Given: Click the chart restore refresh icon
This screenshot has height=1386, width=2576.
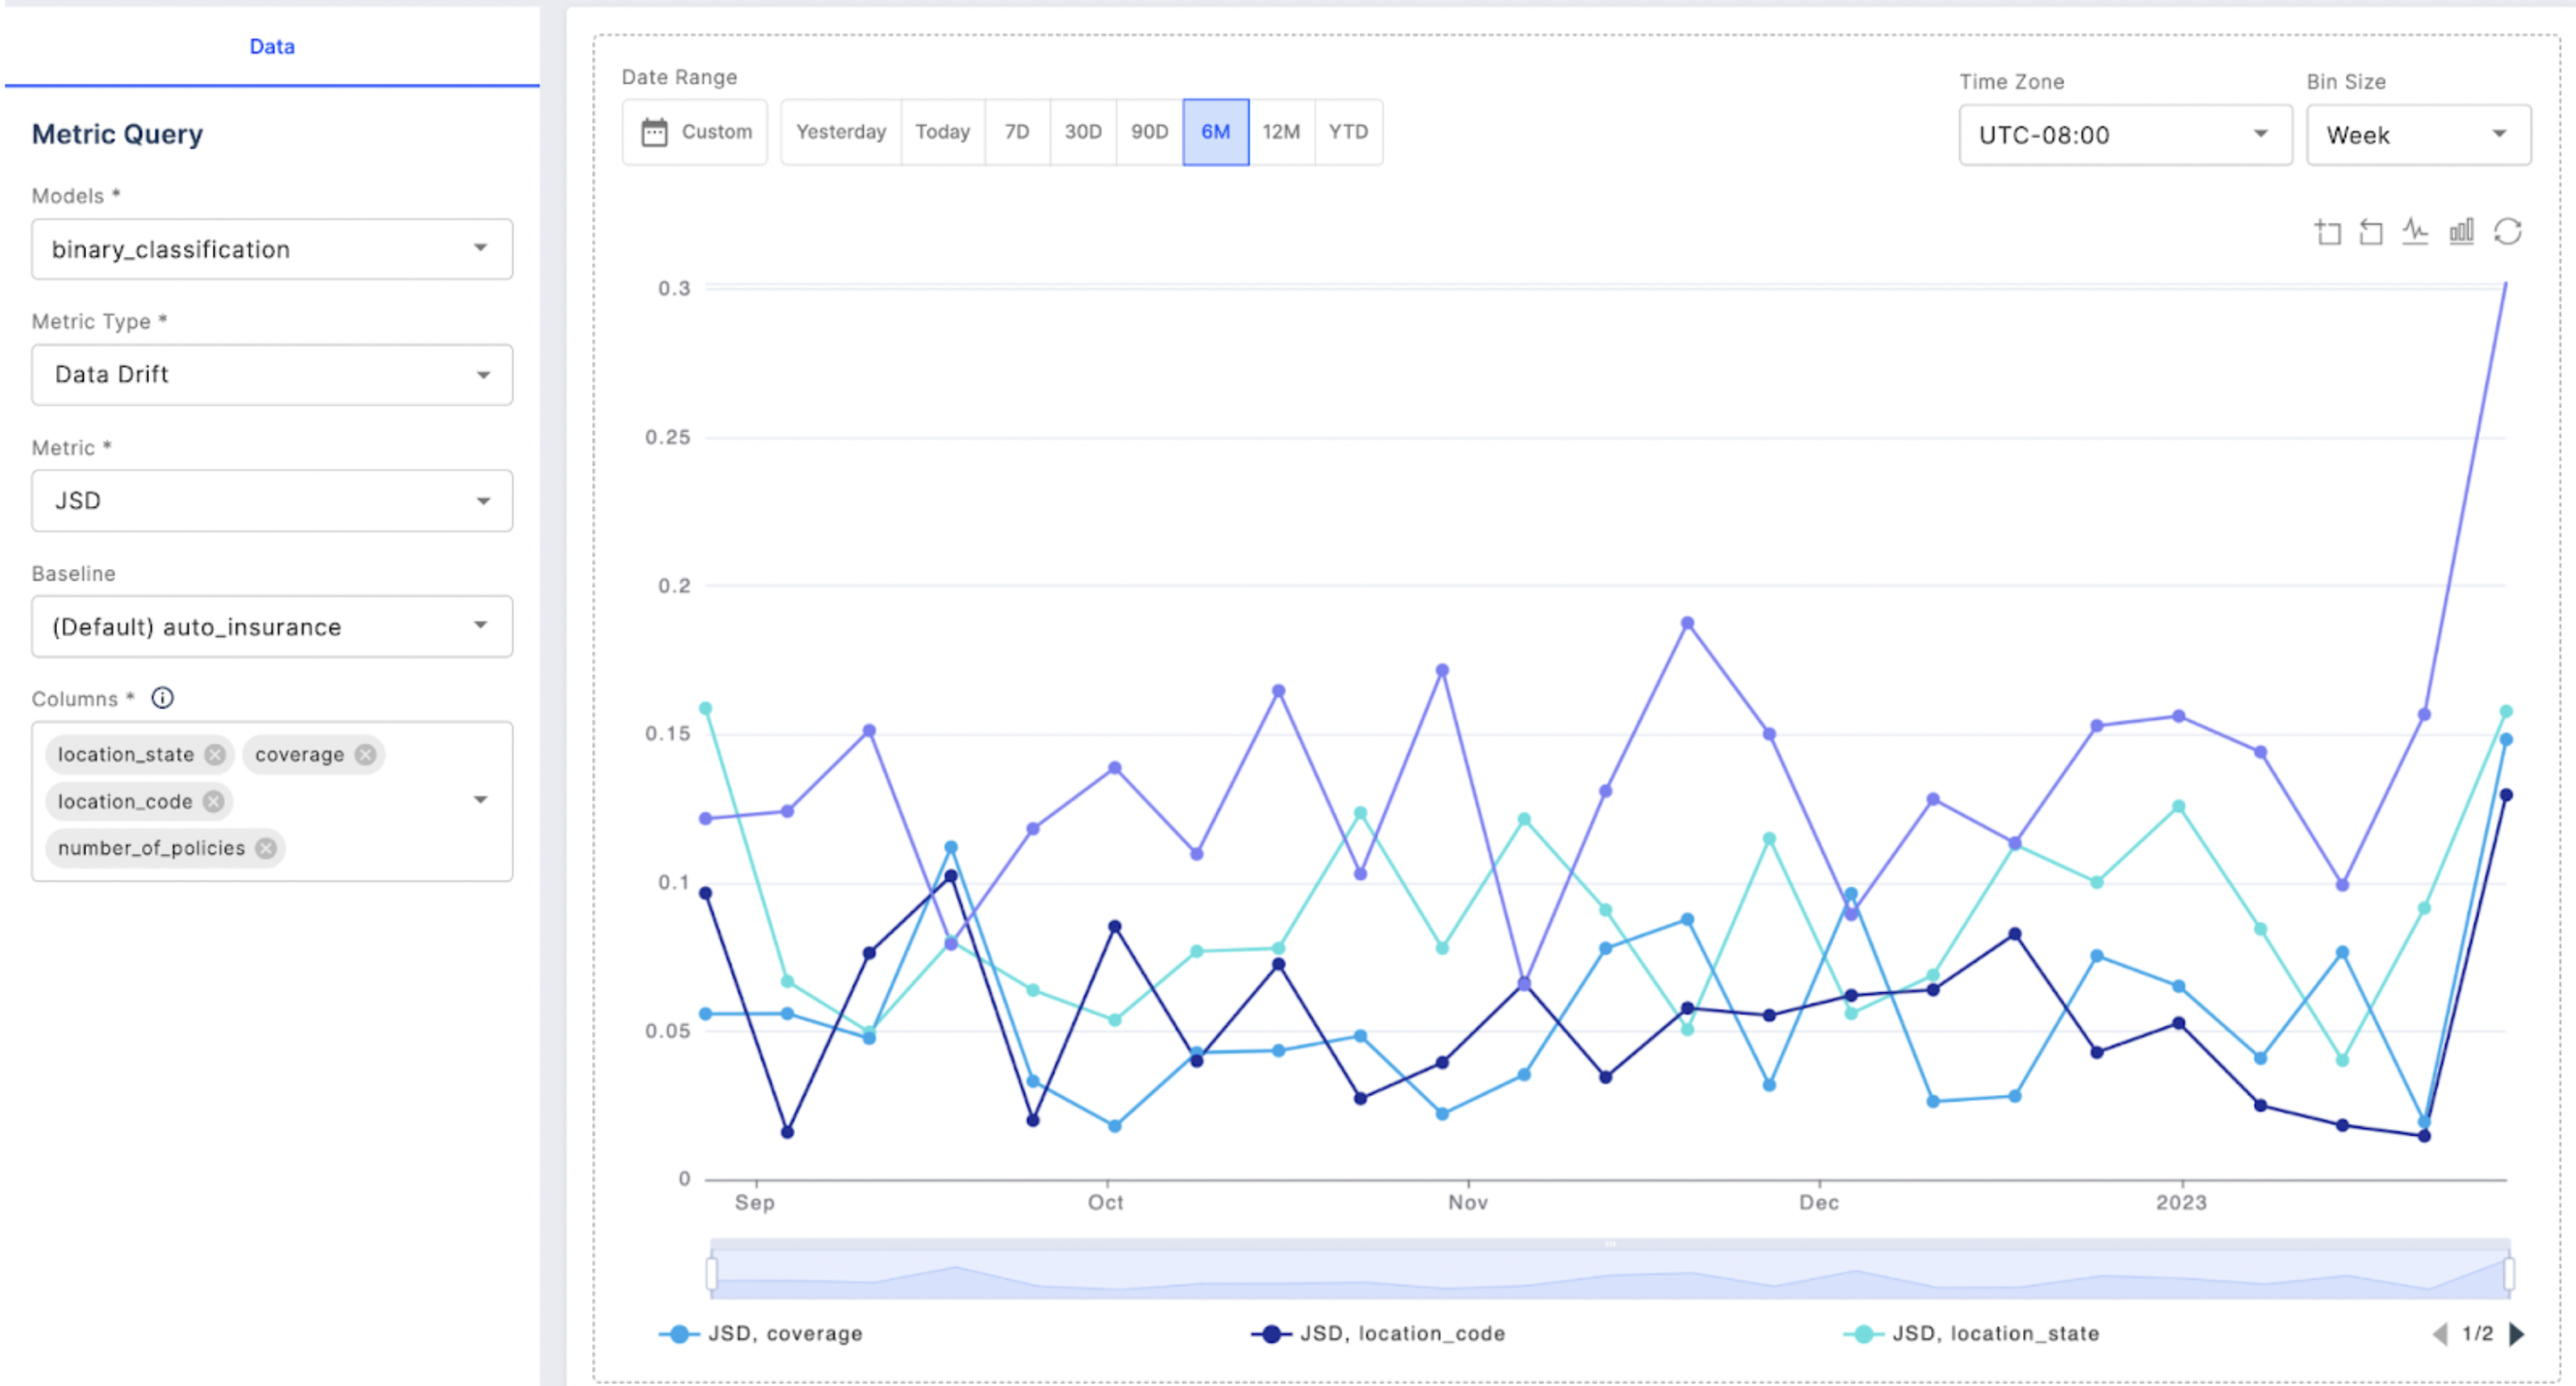Looking at the screenshot, I should 2507,232.
